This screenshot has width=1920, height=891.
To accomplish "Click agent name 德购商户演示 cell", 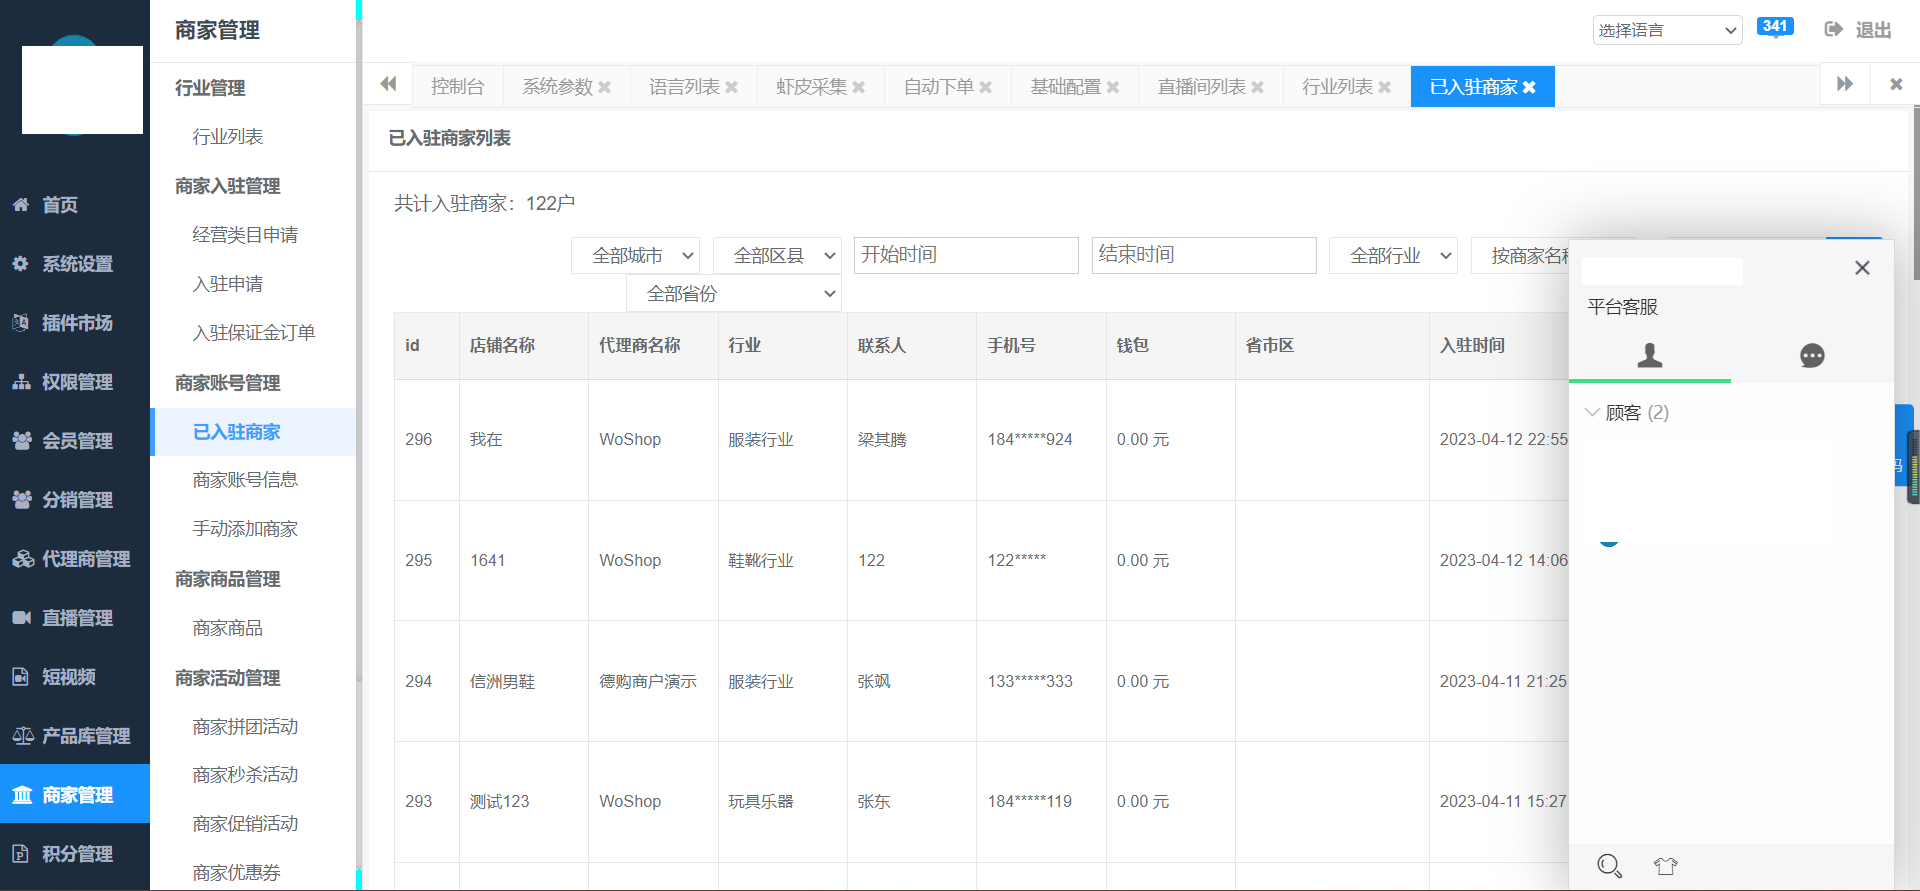I will point(647,682).
